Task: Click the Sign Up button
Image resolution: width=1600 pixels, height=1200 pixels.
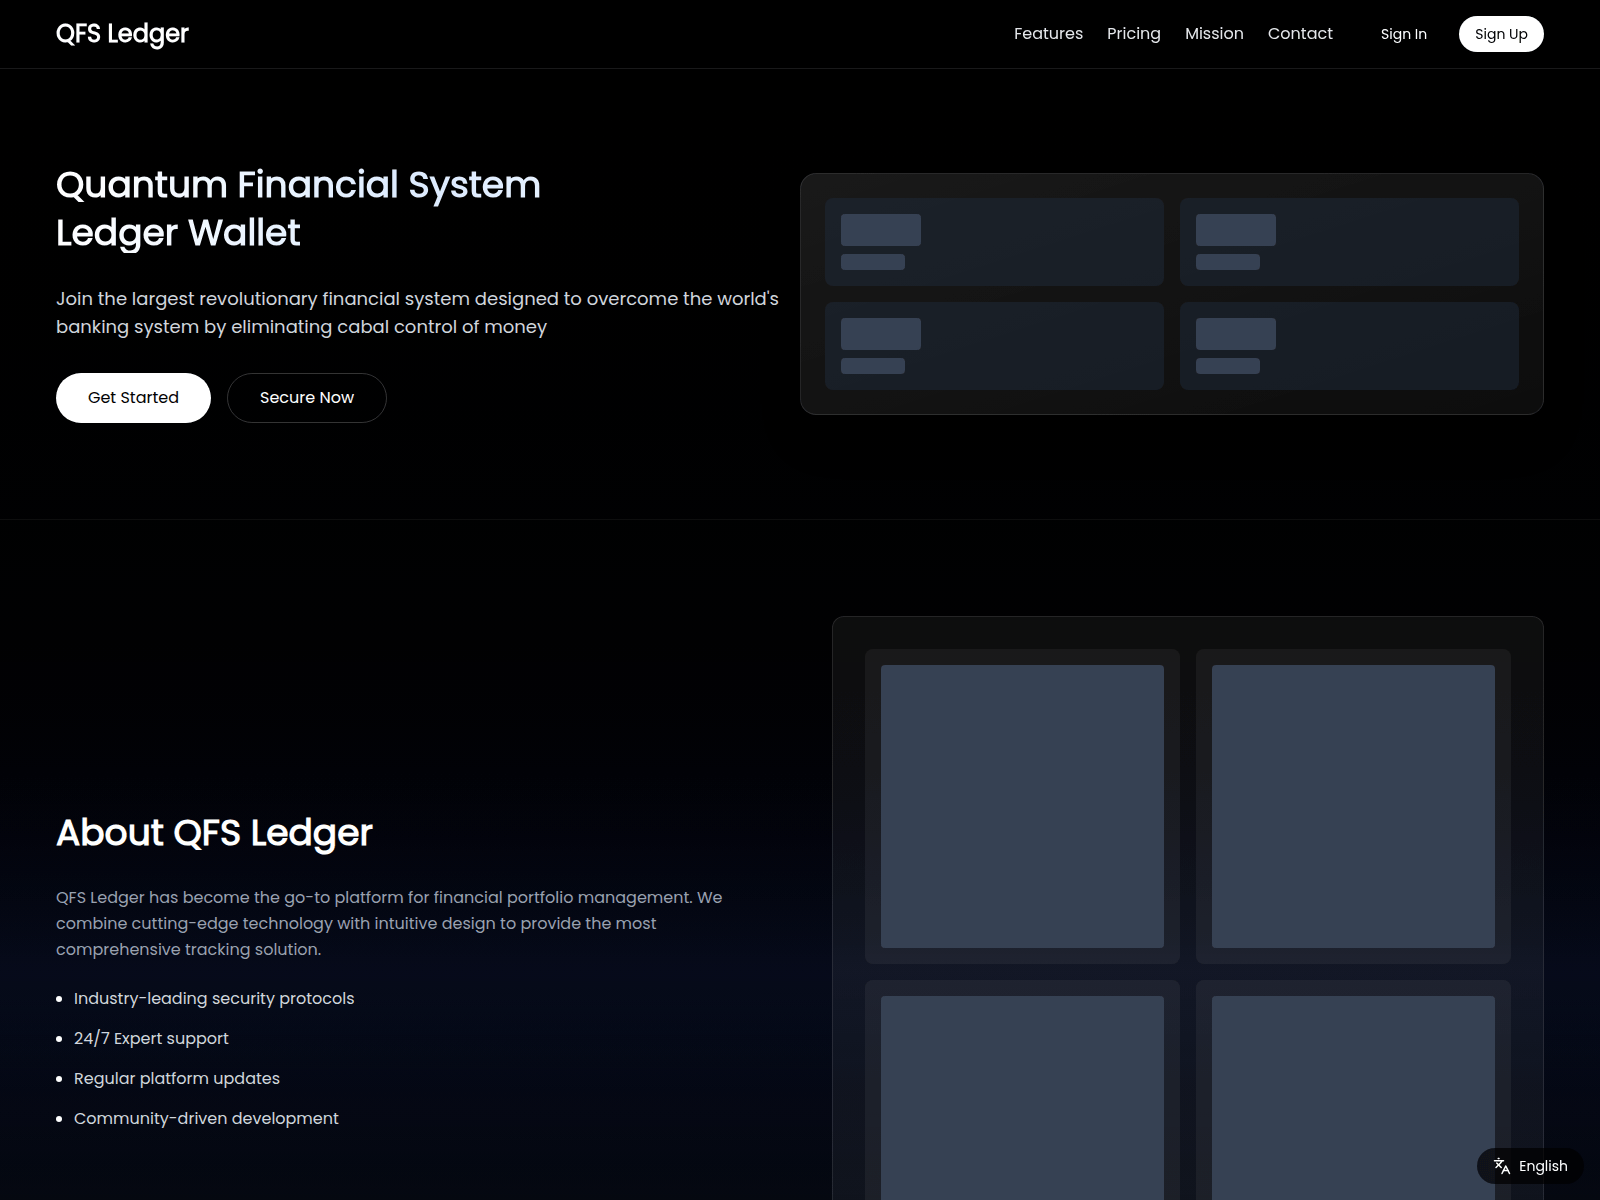Action: [1501, 34]
